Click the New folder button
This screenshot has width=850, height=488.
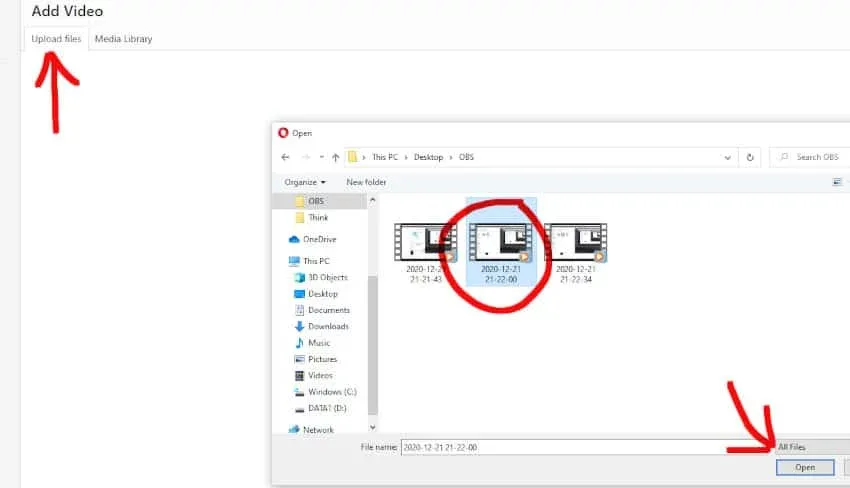pos(366,182)
